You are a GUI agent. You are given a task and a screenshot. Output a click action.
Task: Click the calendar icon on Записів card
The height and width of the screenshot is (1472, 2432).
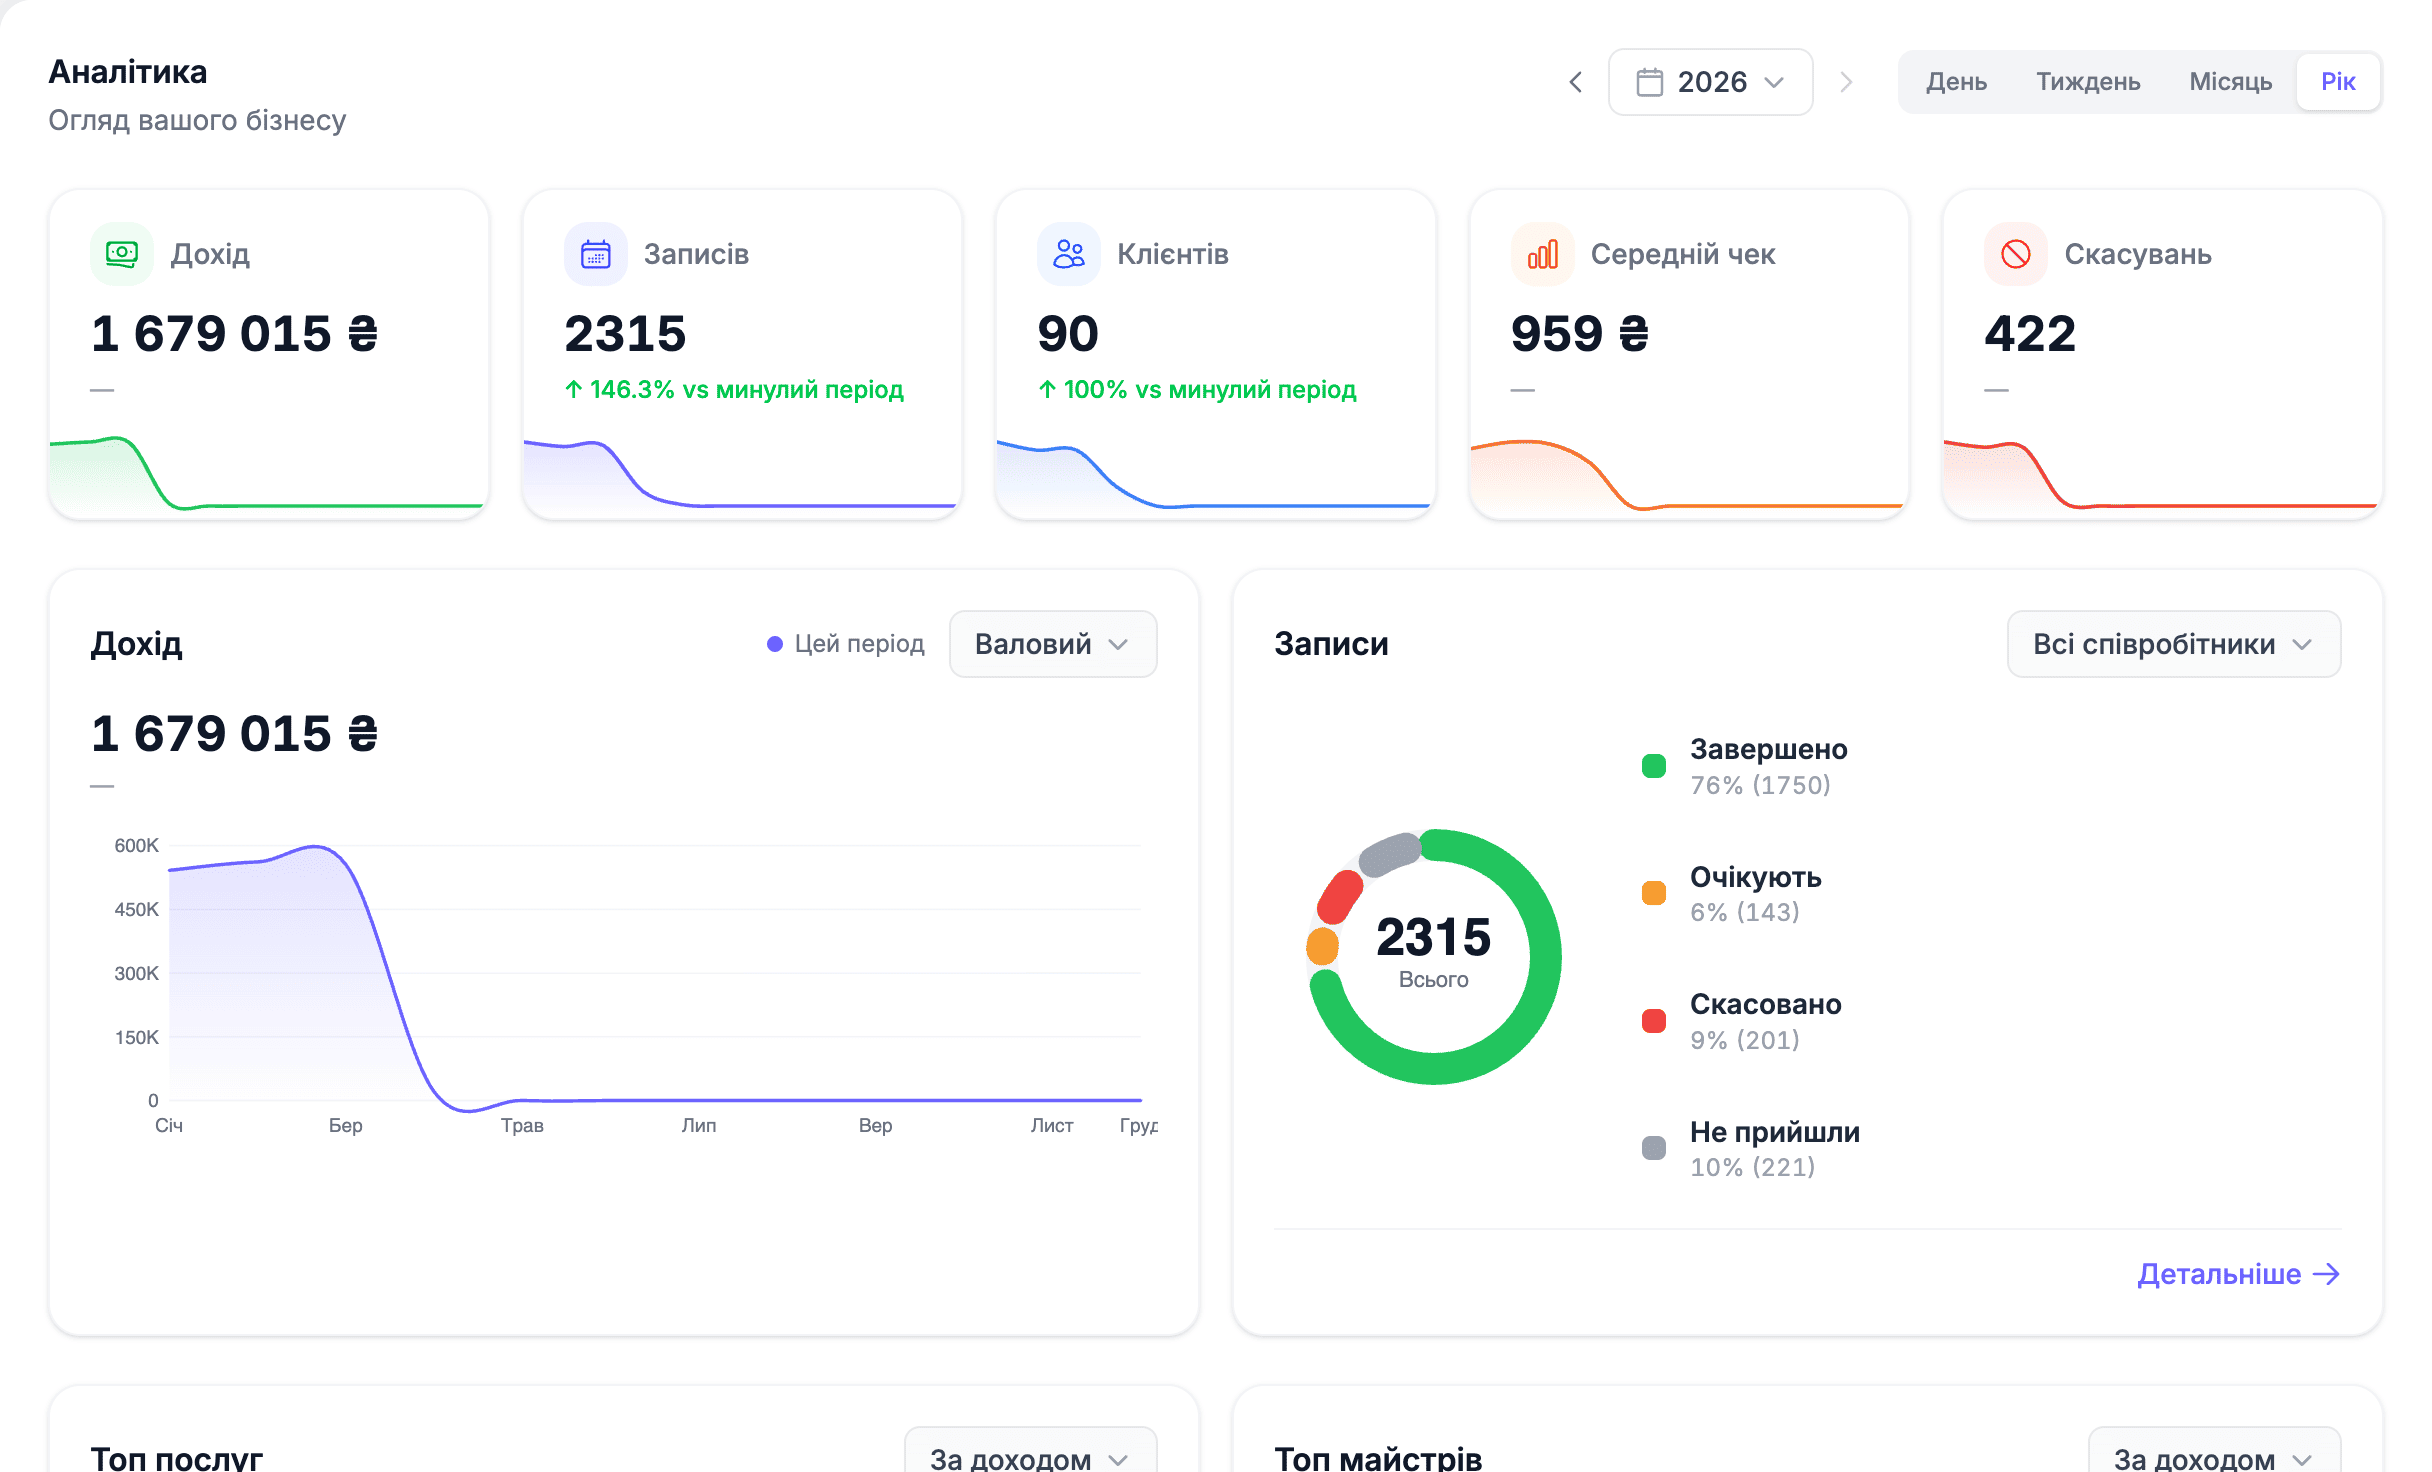tap(596, 254)
